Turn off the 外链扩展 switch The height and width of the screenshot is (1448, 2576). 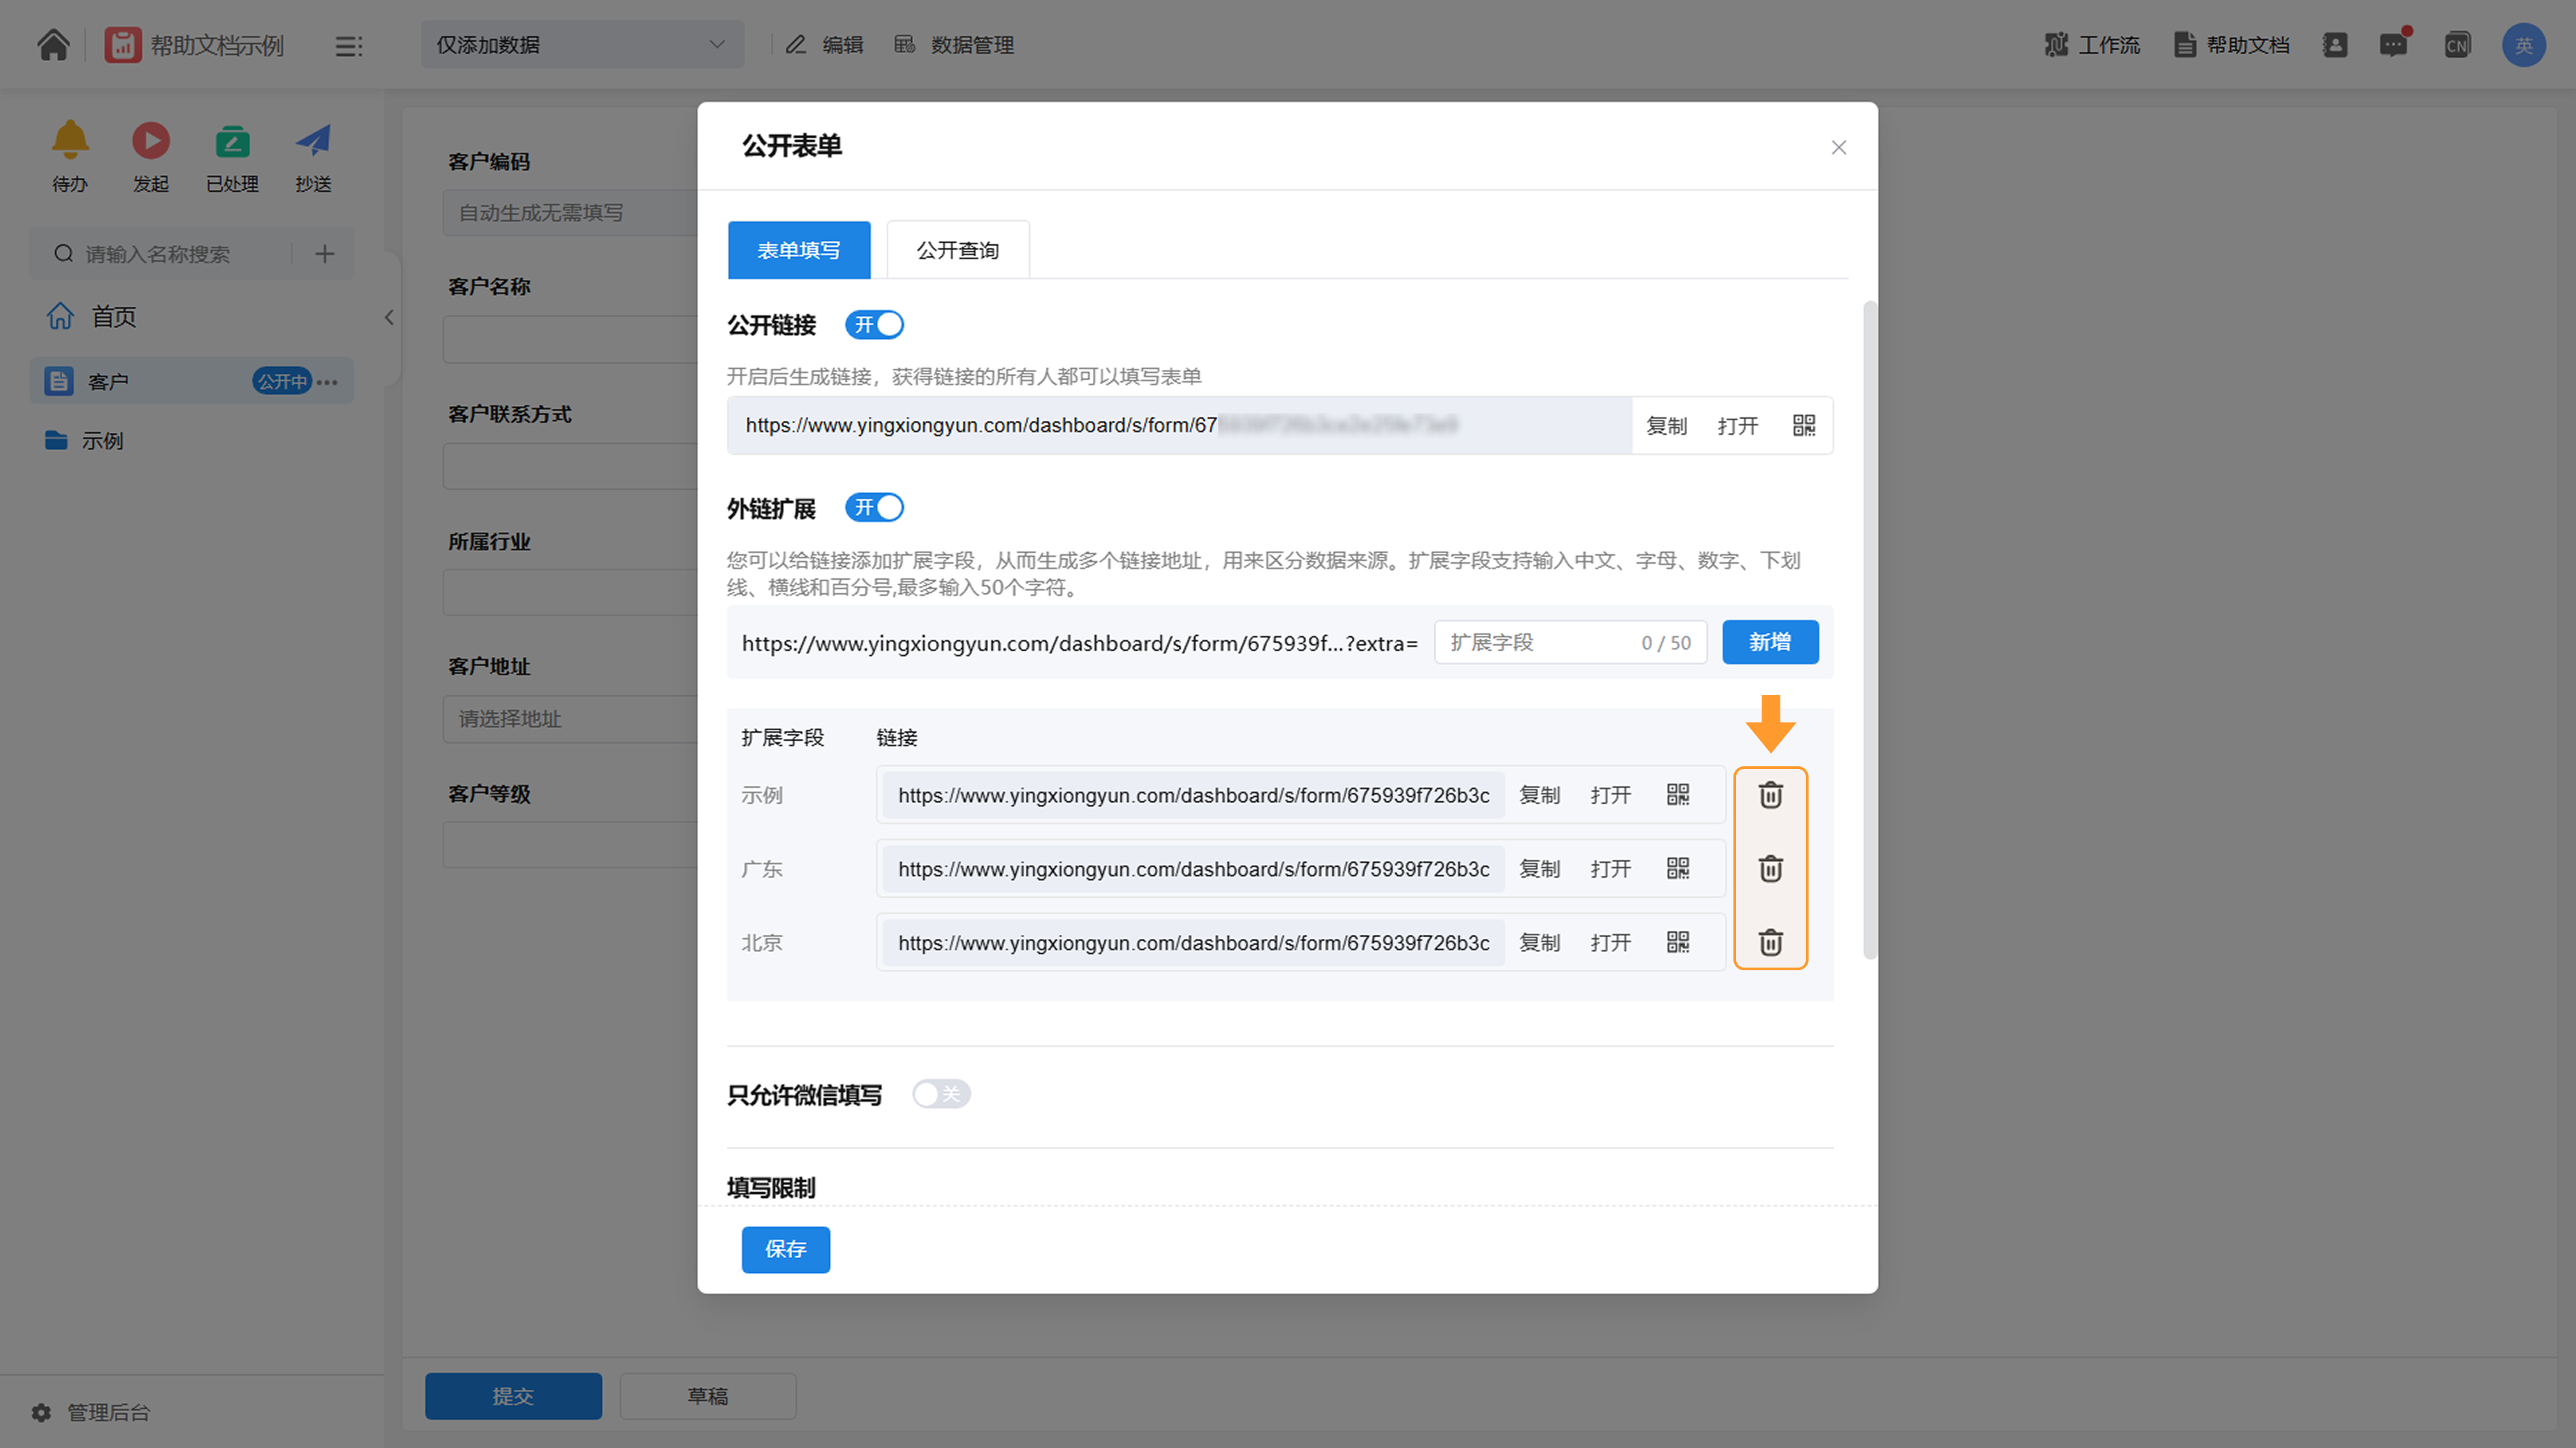tap(875, 508)
